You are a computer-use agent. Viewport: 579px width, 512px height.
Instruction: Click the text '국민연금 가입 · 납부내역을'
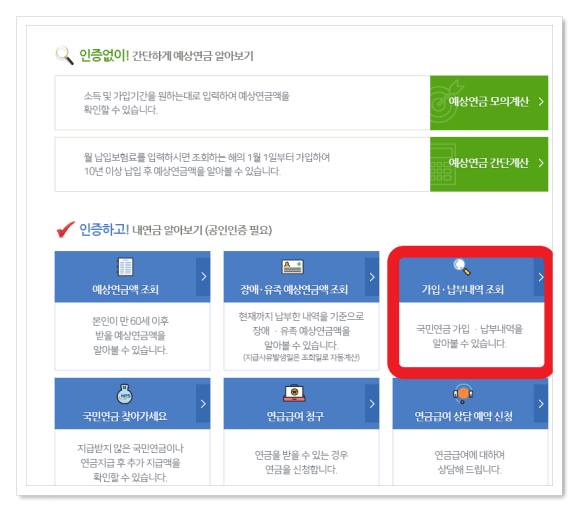(x=470, y=329)
